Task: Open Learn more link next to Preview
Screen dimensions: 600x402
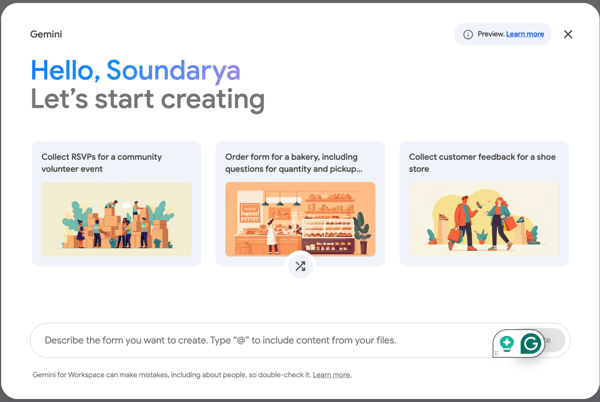Action: coord(525,34)
